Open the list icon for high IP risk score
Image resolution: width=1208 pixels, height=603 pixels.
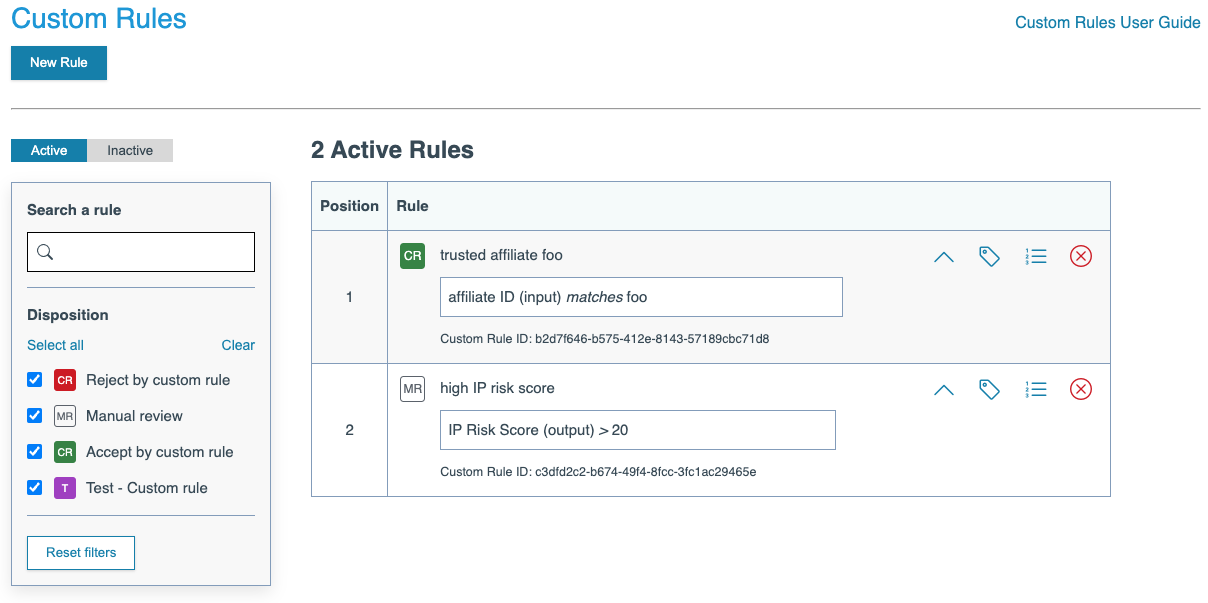[1036, 390]
